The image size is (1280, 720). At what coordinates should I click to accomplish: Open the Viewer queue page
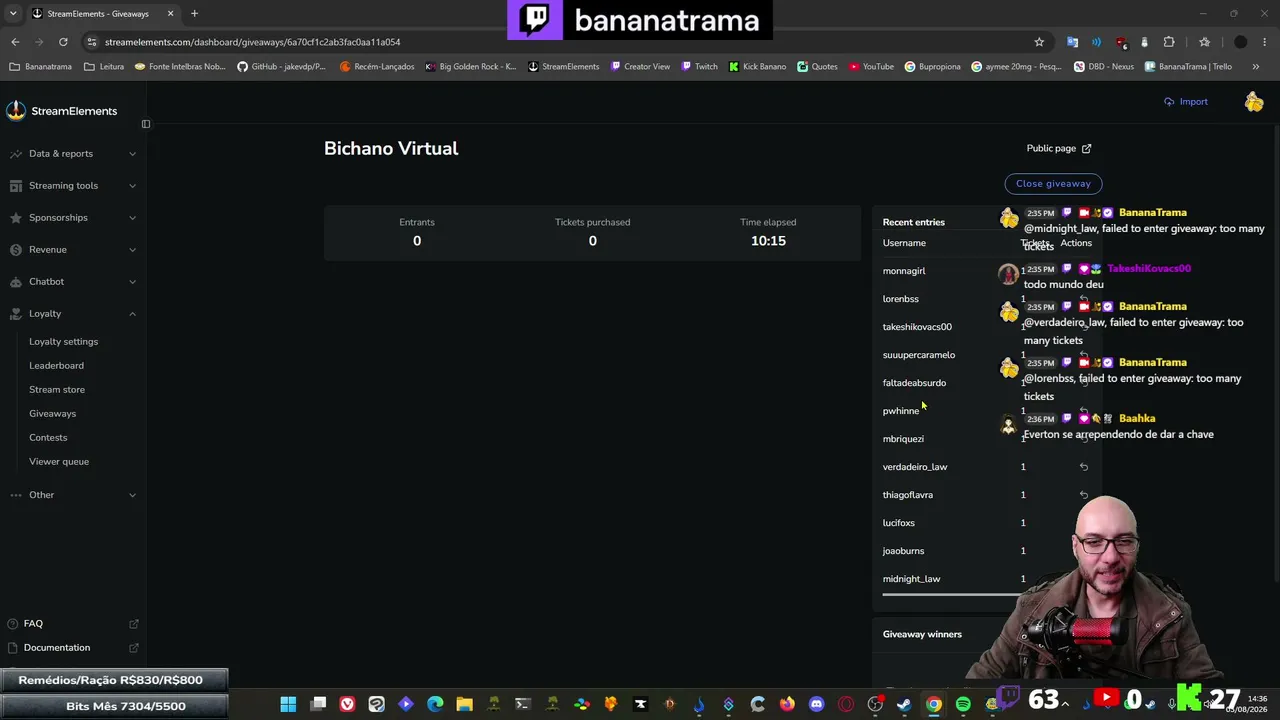59,462
